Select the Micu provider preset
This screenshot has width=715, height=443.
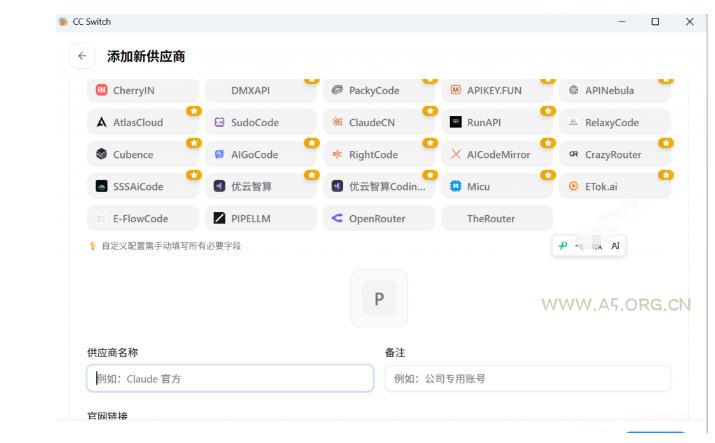497,186
